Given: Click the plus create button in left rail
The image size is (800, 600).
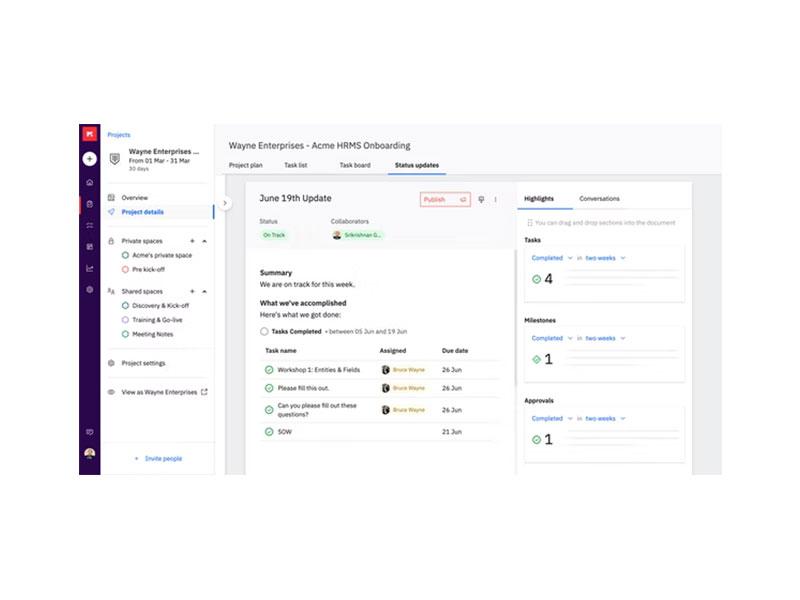Looking at the screenshot, I should coord(90,159).
